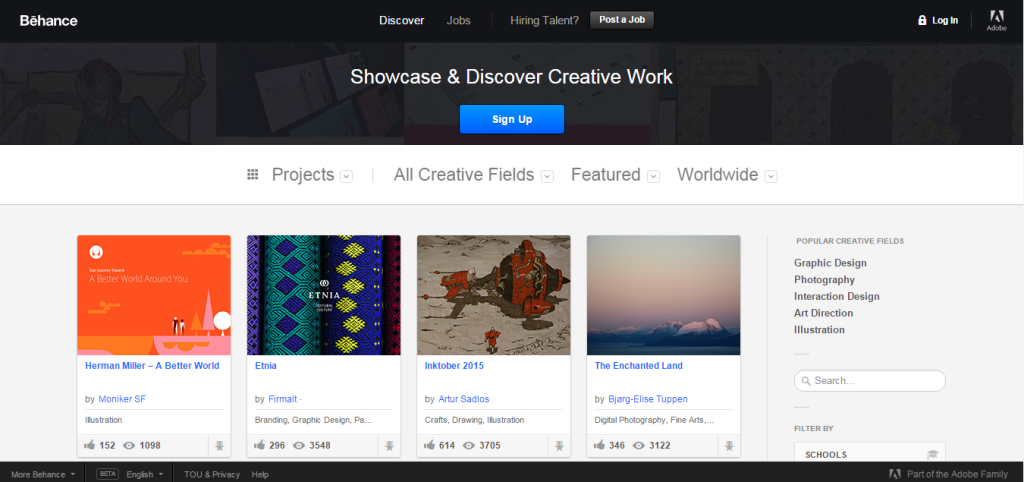This screenshot has height=482, width=1024.
Task: Click the pin icon on The Enchanted Land card
Action: coord(729,445)
